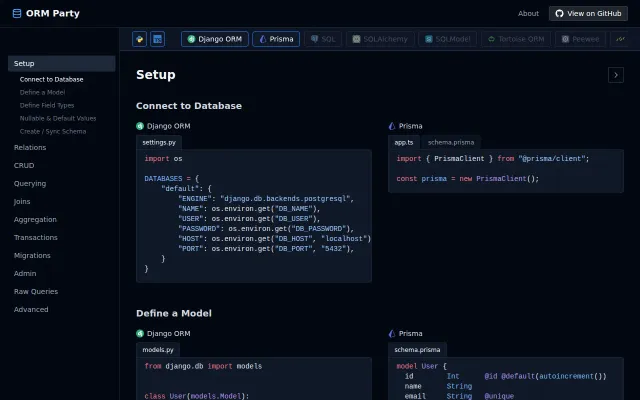This screenshot has width=640, height=400.
Task: Click the View on GitHub button
Action: coord(588,13)
